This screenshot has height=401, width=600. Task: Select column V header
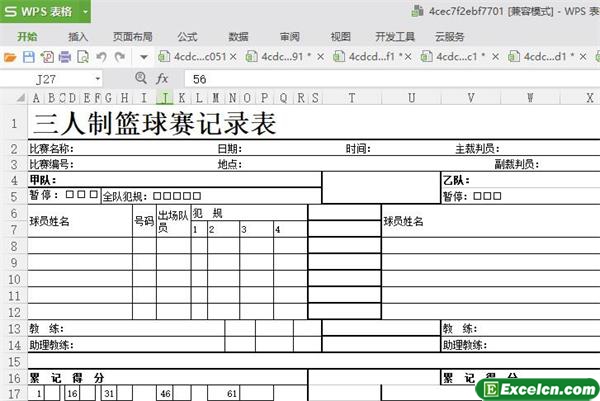[x=471, y=98]
